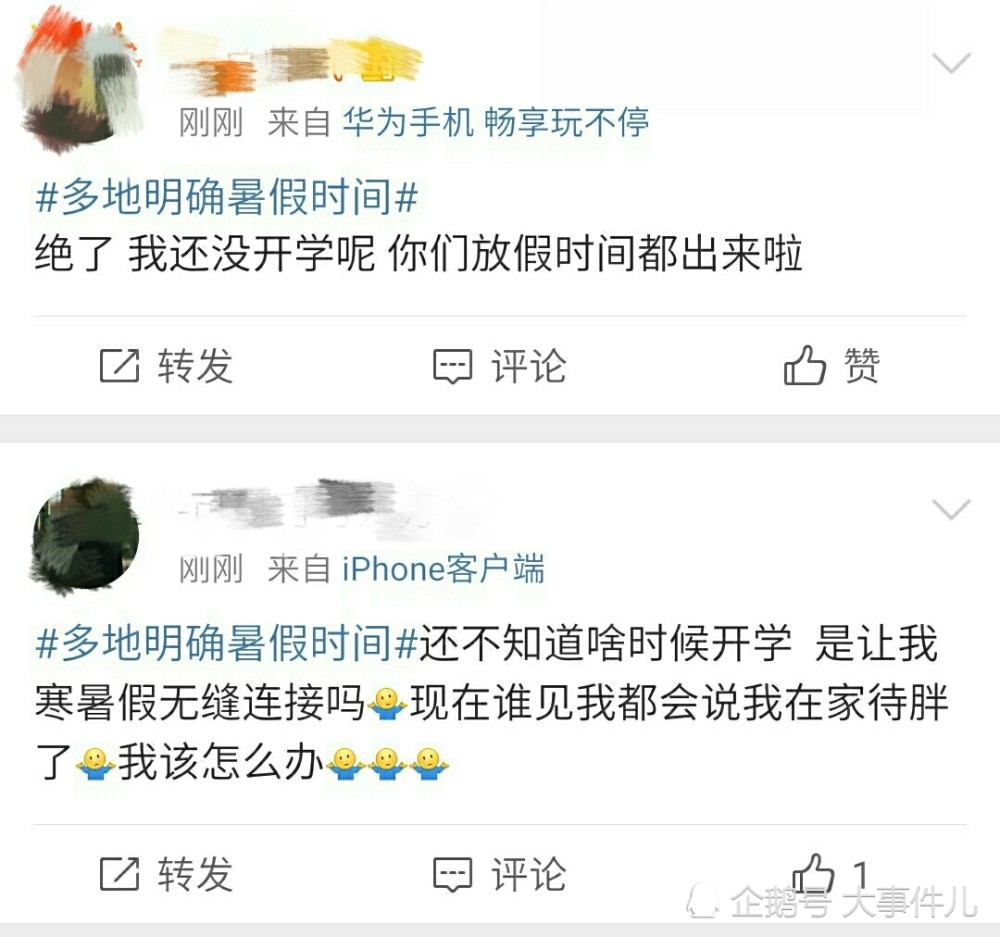This screenshot has width=1000, height=937.
Task: Open hashtag #多地明确暑假时间# in second post
Action: [227, 643]
